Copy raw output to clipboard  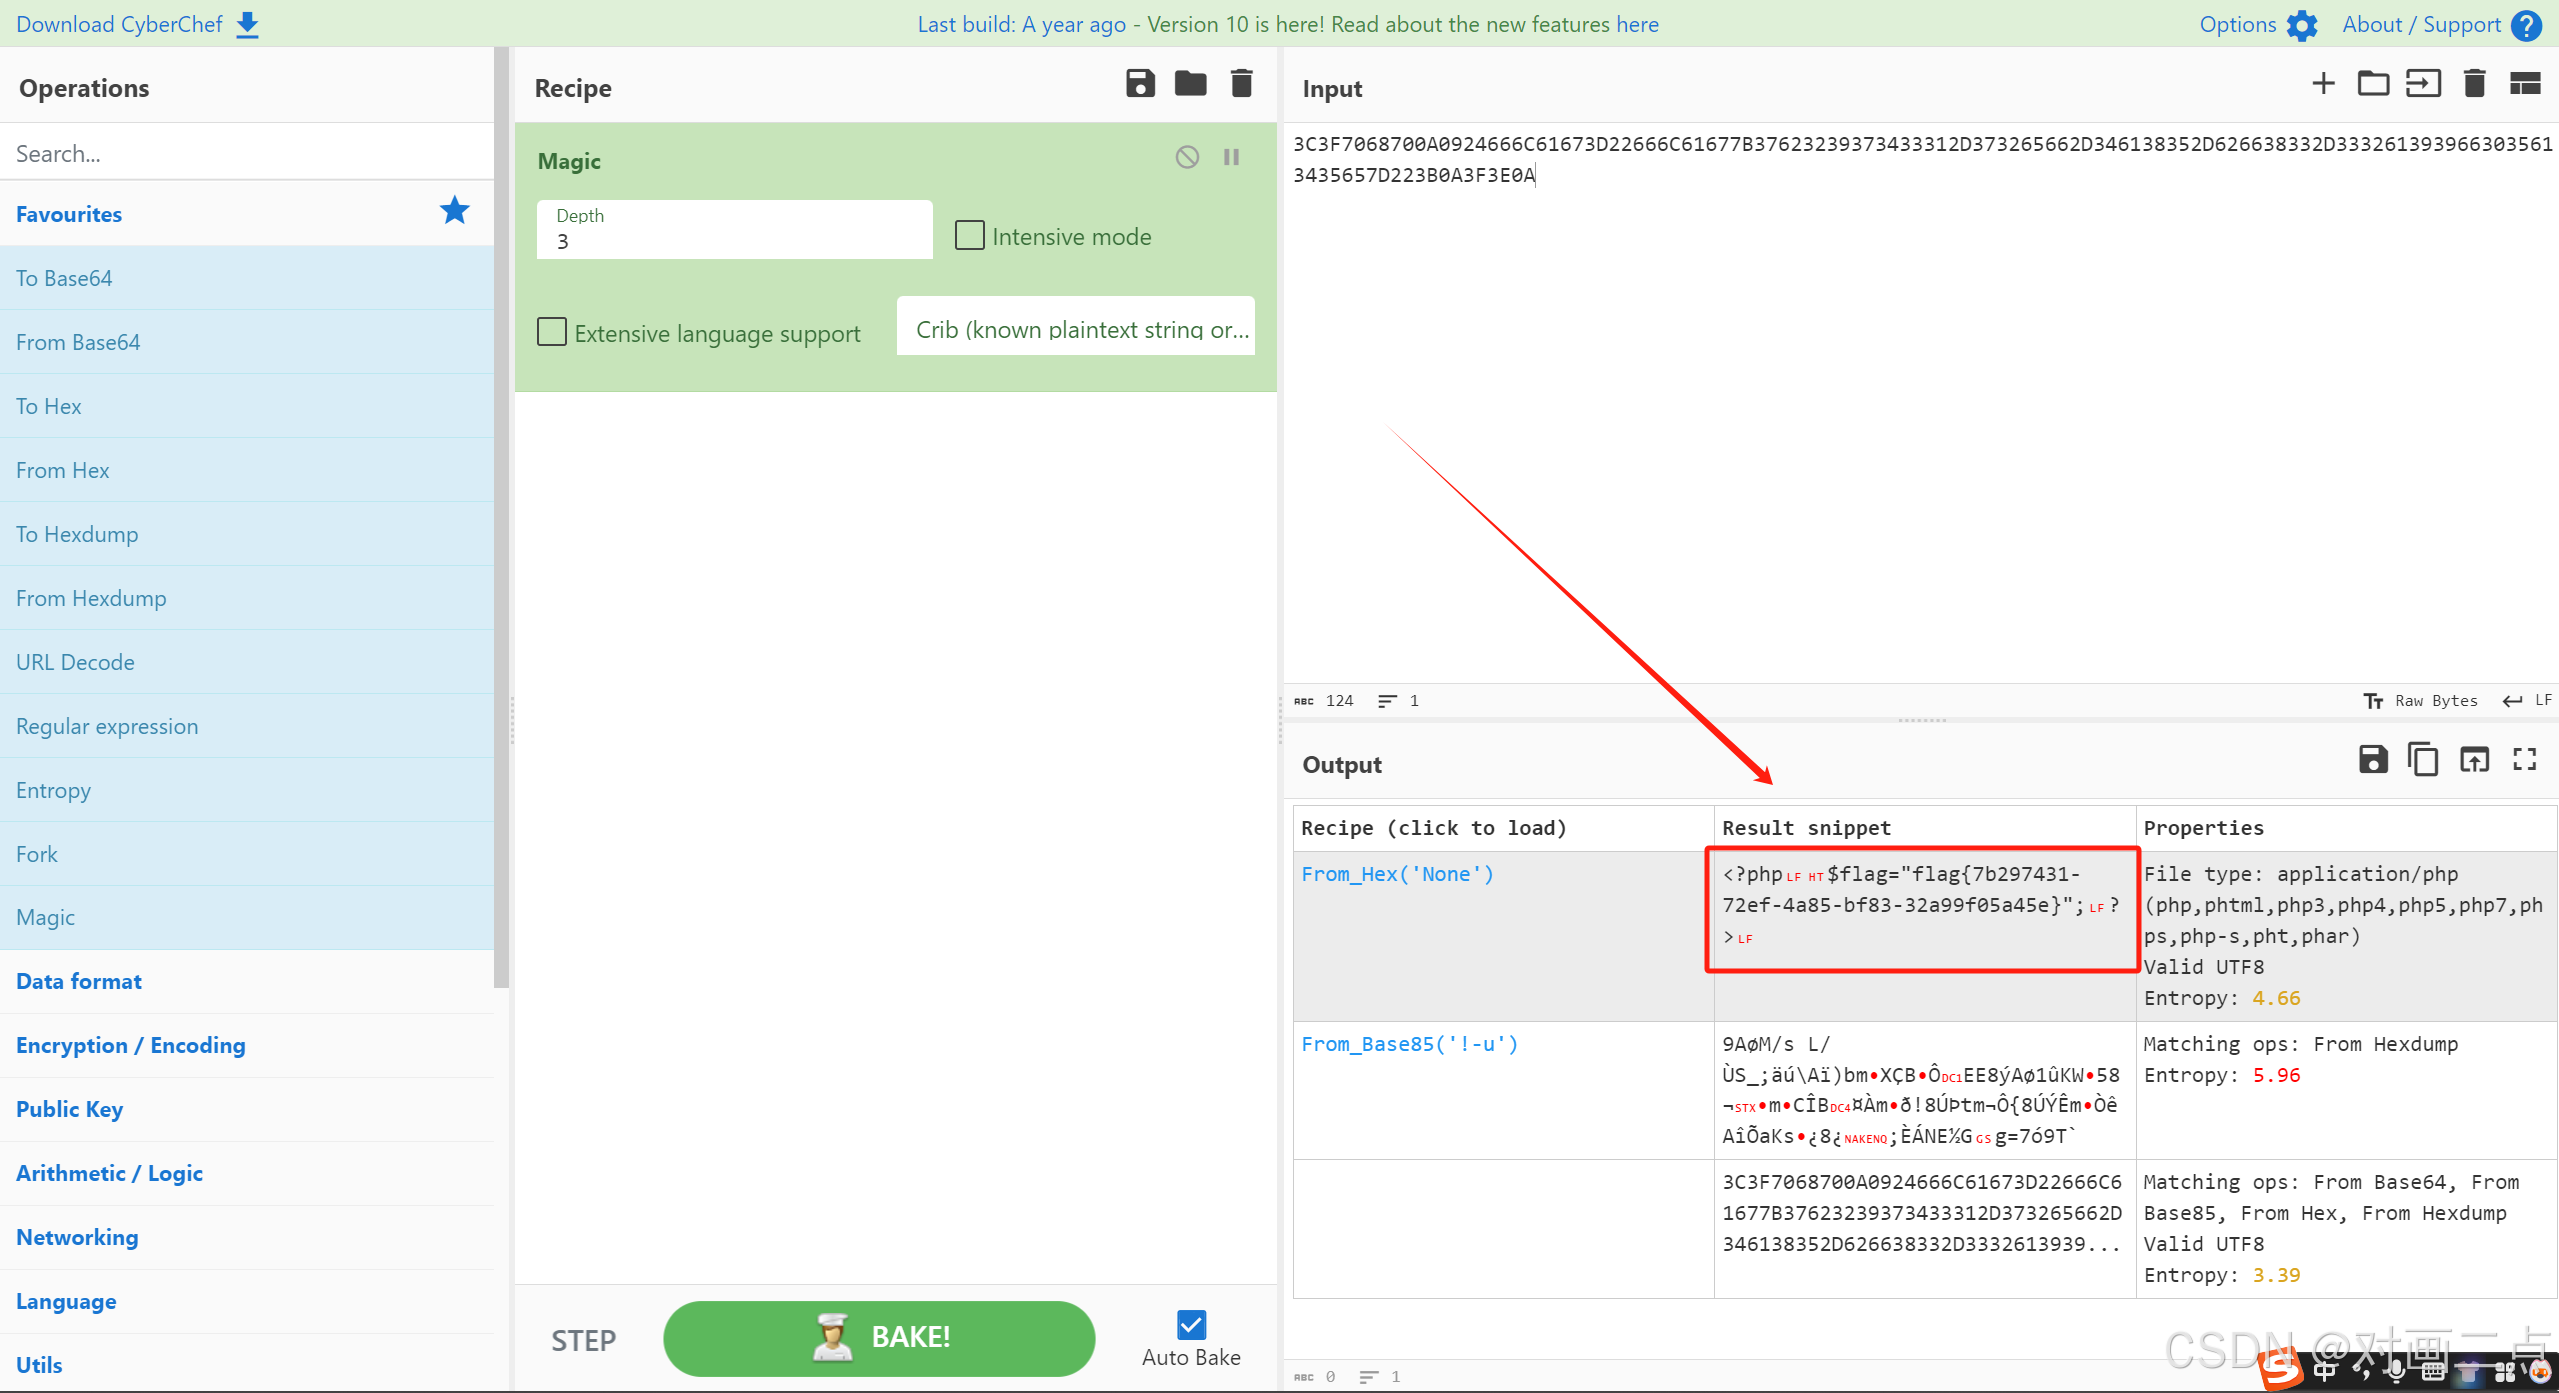point(2423,760)
